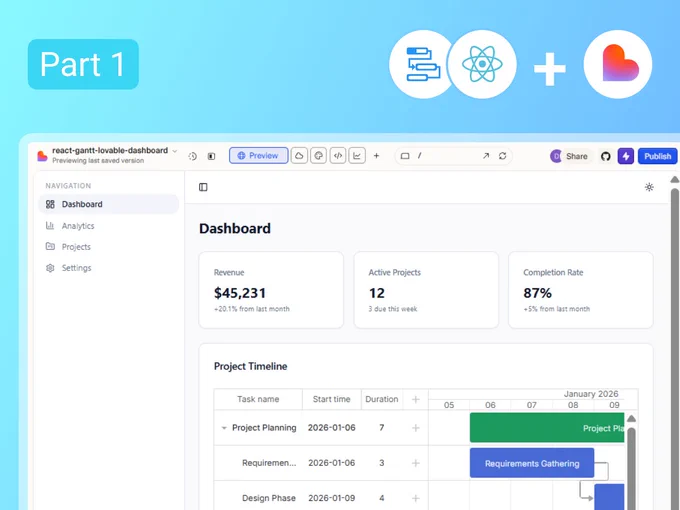Click the Projects folder icon in the sidebar
680x510 pixels.
click(x=50, y=246)
